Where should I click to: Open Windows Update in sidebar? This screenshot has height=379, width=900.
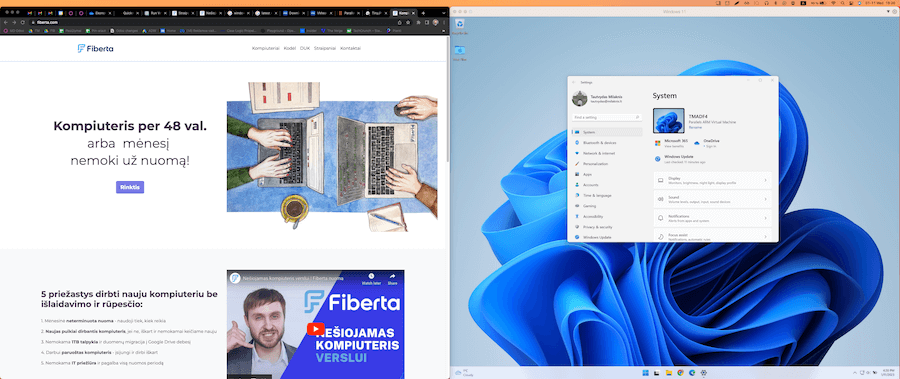[x=607, y=237]
